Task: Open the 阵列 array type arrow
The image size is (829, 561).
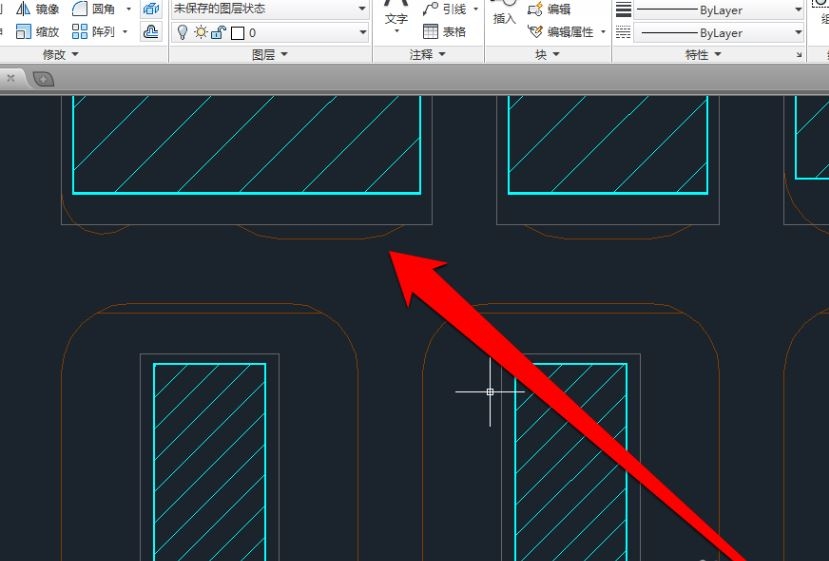Action: coord(125,32)
